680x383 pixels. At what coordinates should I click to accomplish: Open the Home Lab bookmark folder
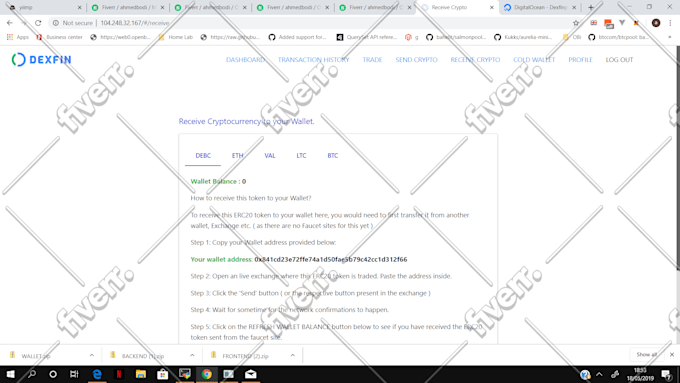(x=175, y=37)
